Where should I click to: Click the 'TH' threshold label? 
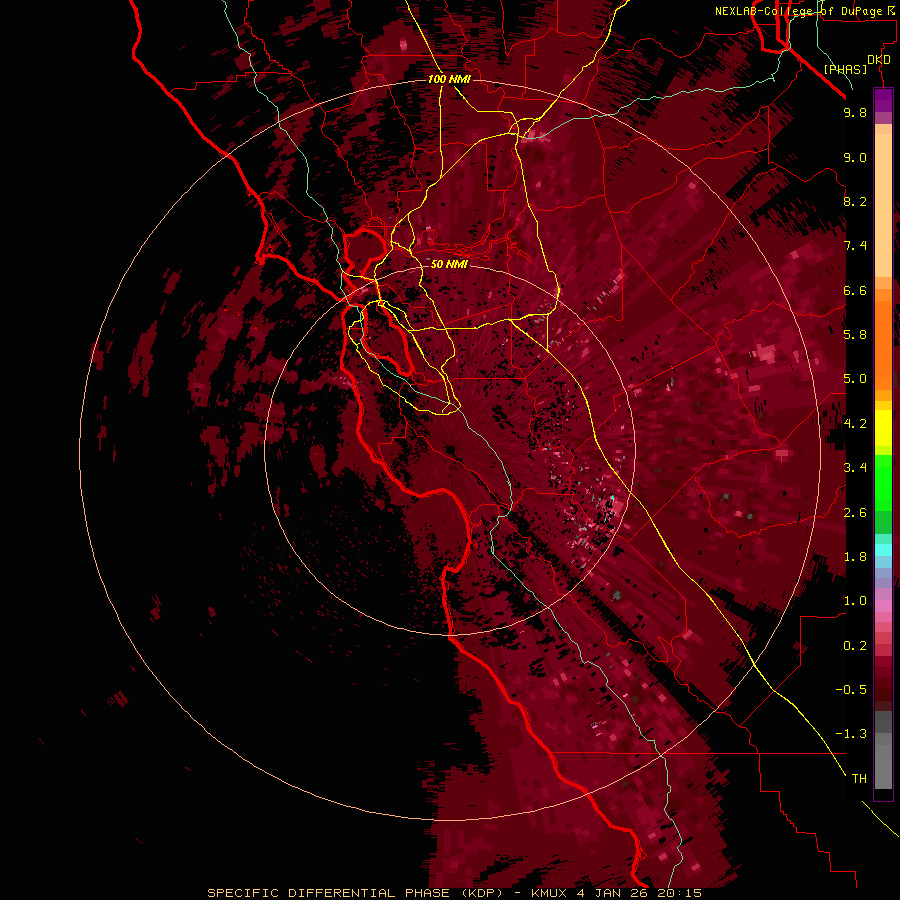pos(859,779)
